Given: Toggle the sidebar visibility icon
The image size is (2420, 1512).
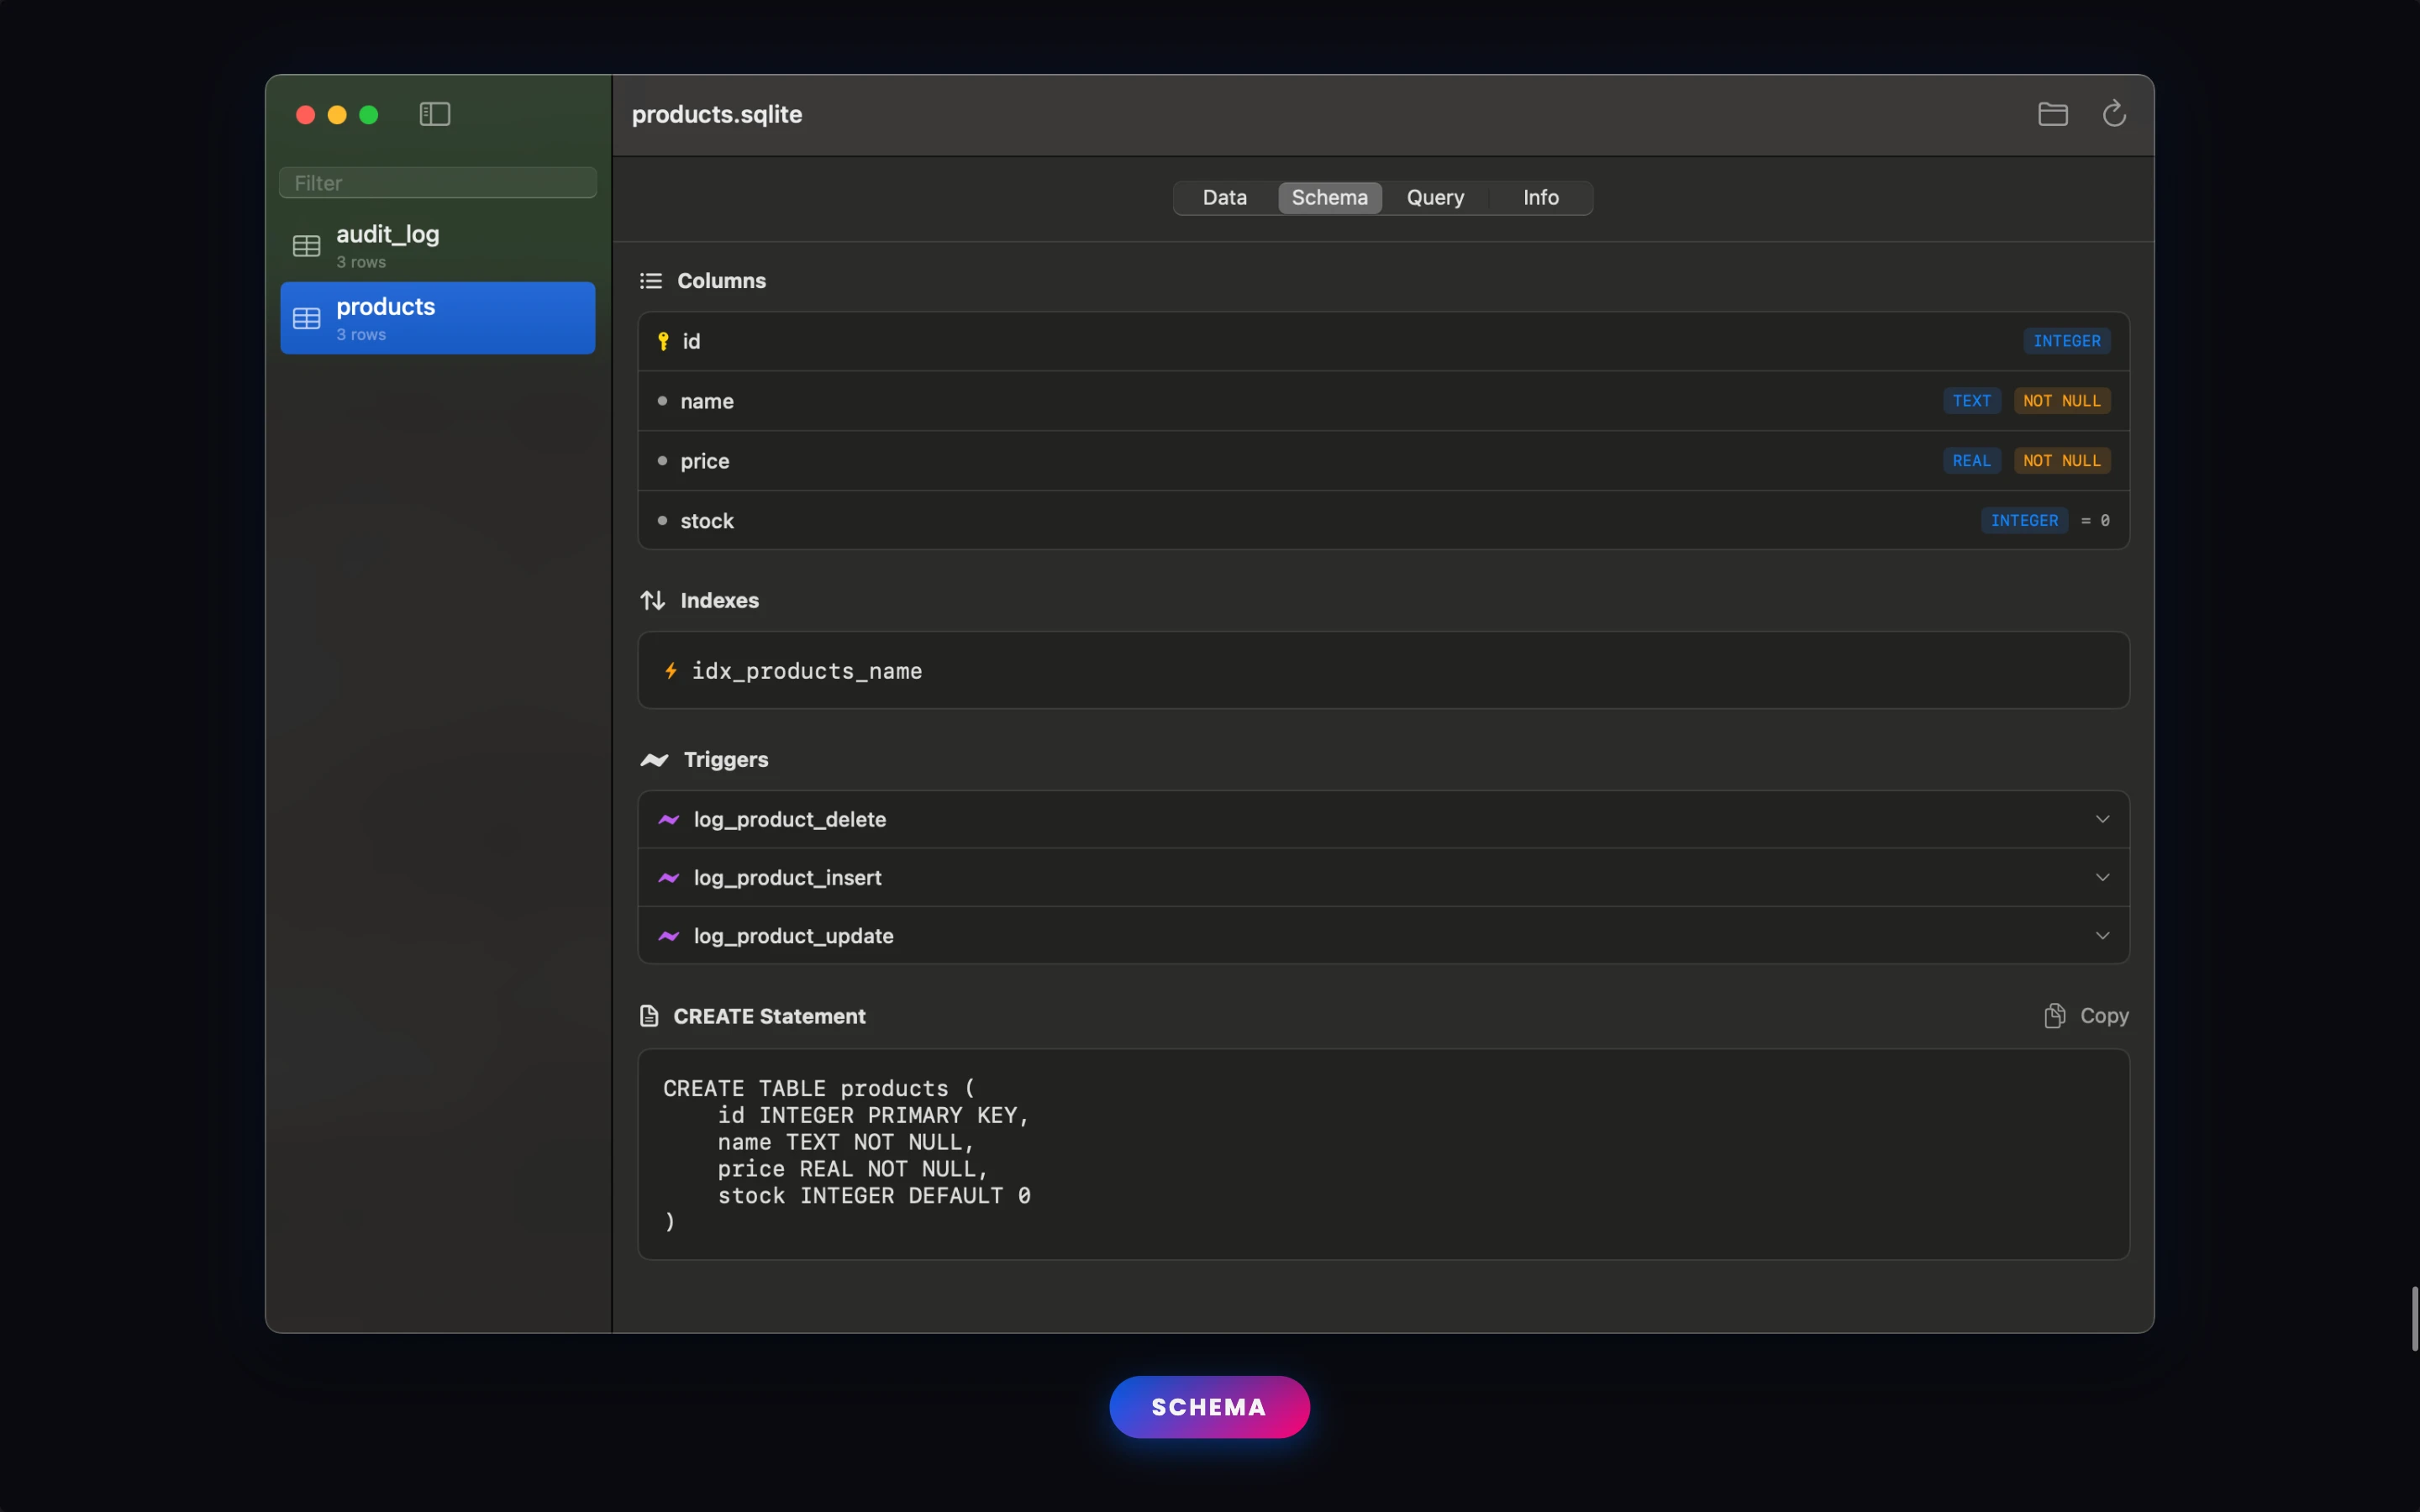Looking at the screenshot, I should tap(434, 114).
